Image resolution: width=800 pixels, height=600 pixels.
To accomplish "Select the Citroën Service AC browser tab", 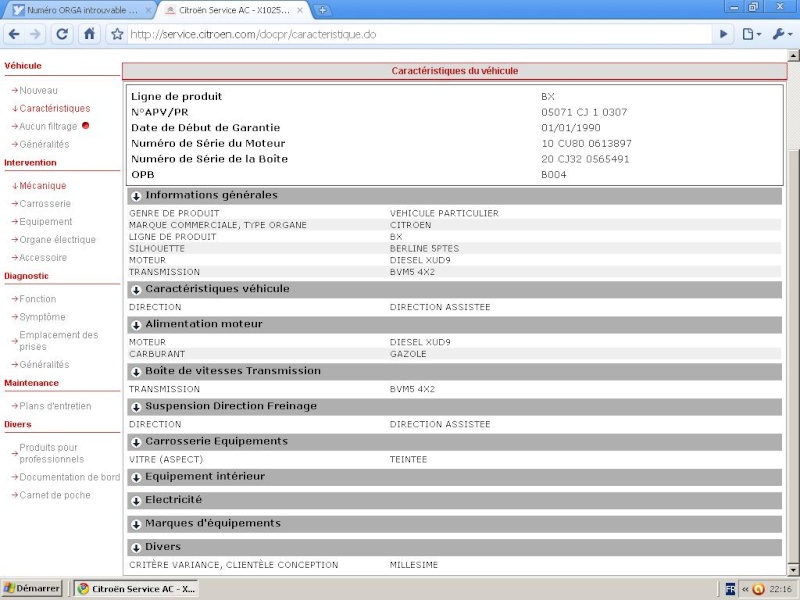I will pos(234,10).
